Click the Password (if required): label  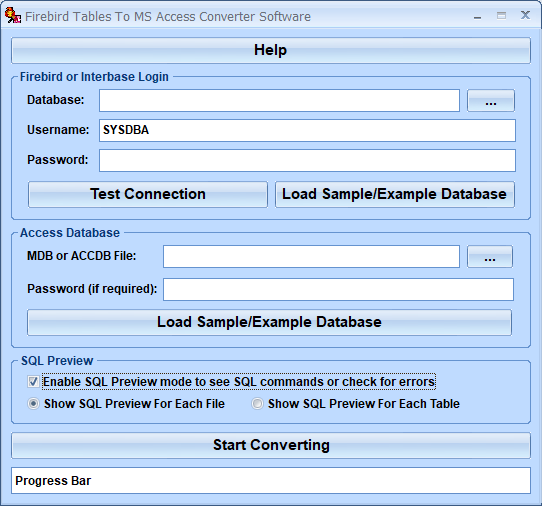point(92,289)
